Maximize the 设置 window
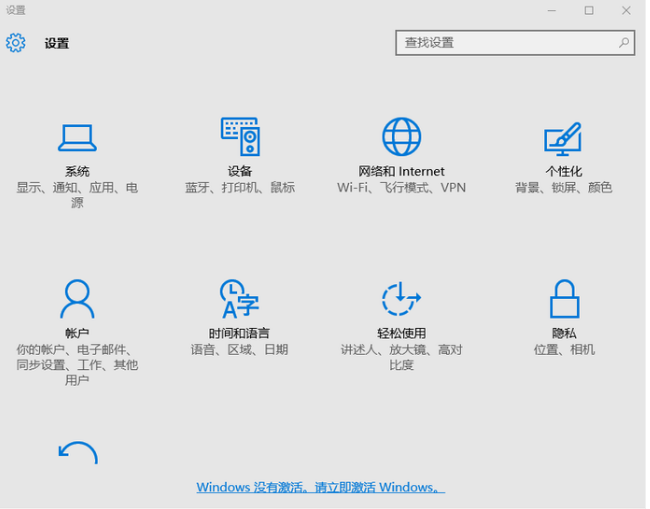This screenshot has width=650, height=509. tap(589, 10)
